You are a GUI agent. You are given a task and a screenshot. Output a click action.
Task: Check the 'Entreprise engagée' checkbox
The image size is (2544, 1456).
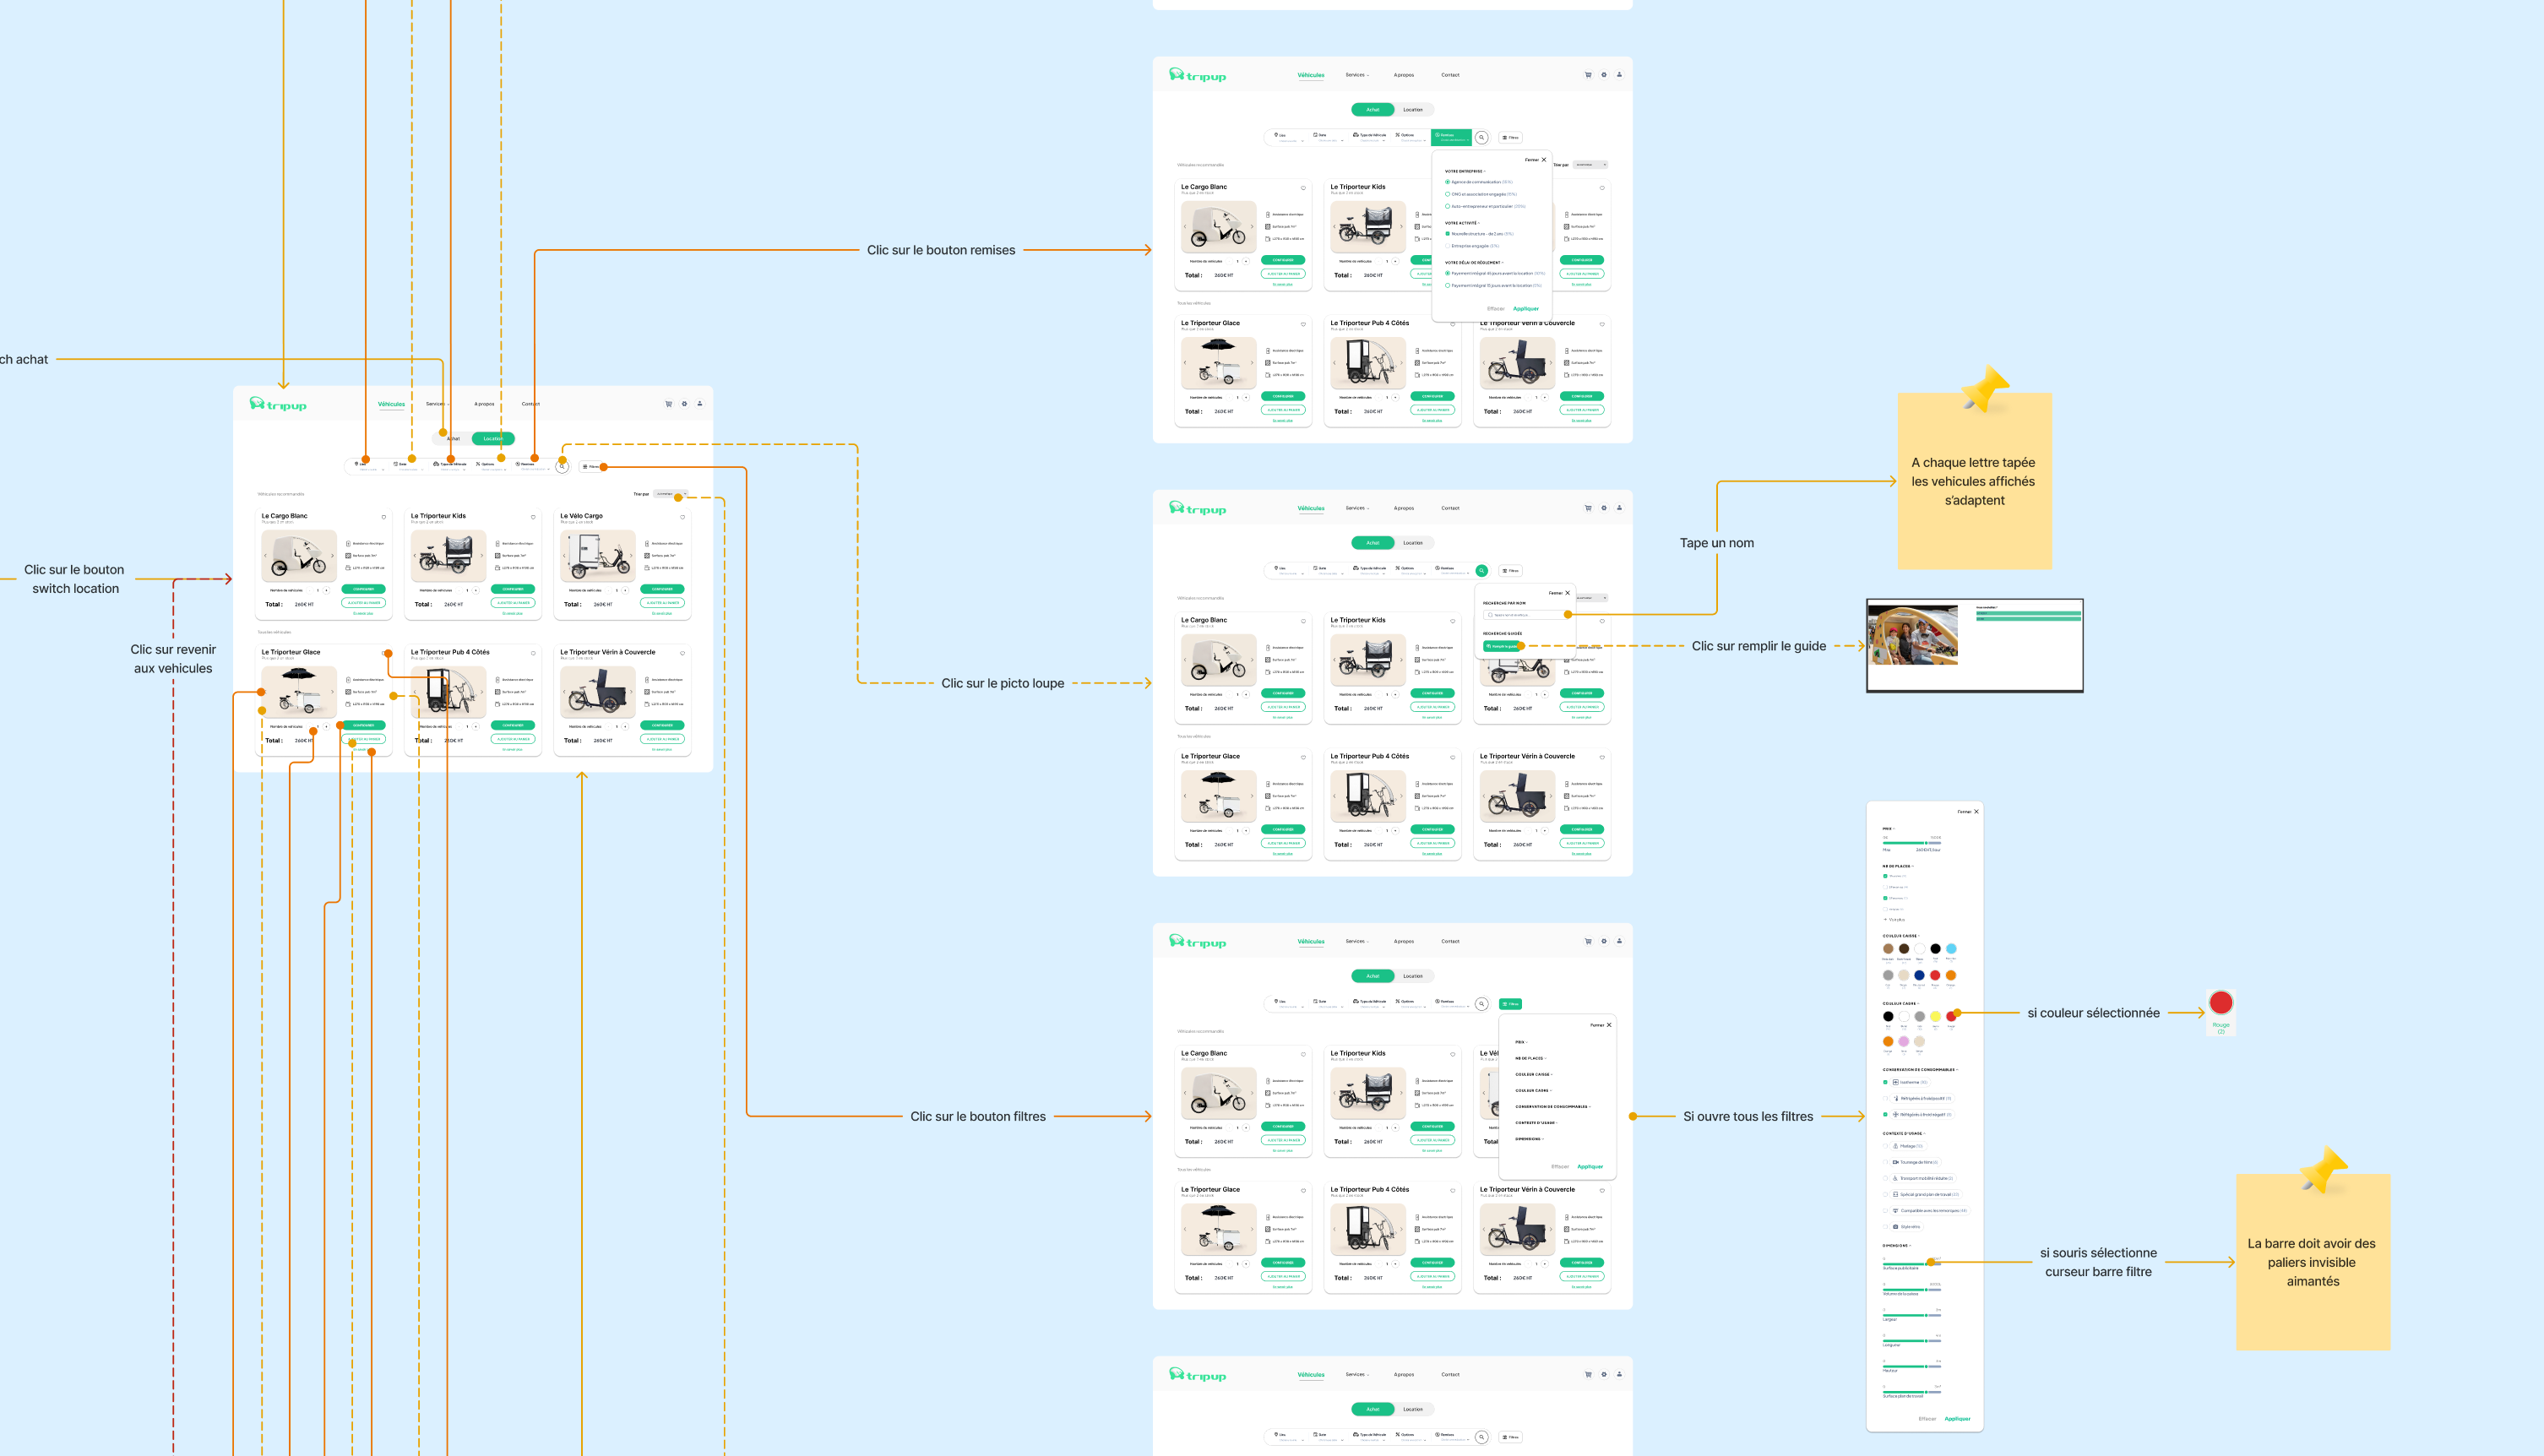1447,246
